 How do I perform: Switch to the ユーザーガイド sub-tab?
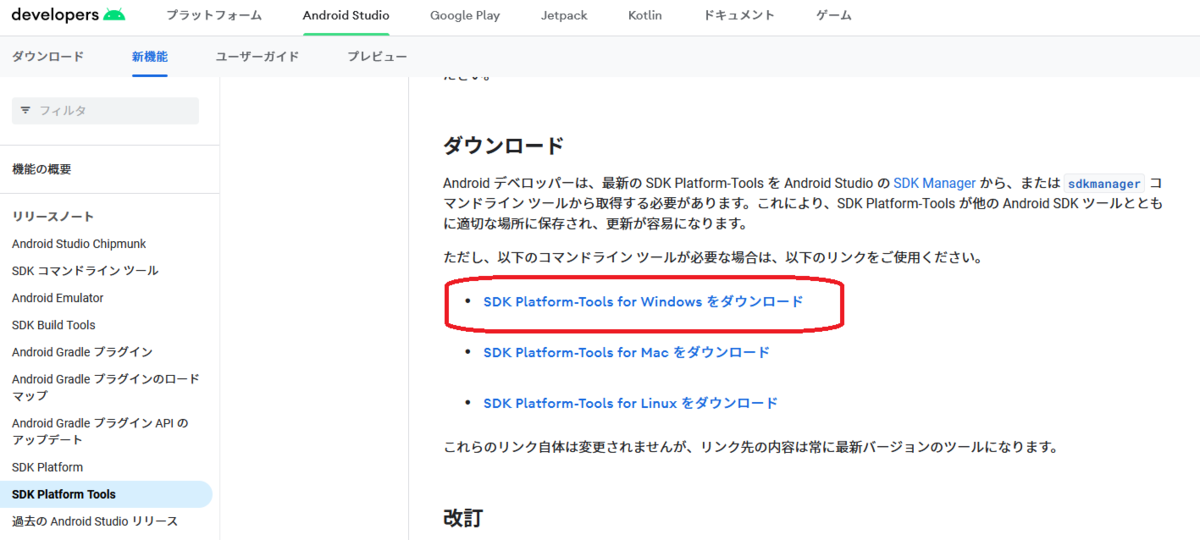click(257, 57)
